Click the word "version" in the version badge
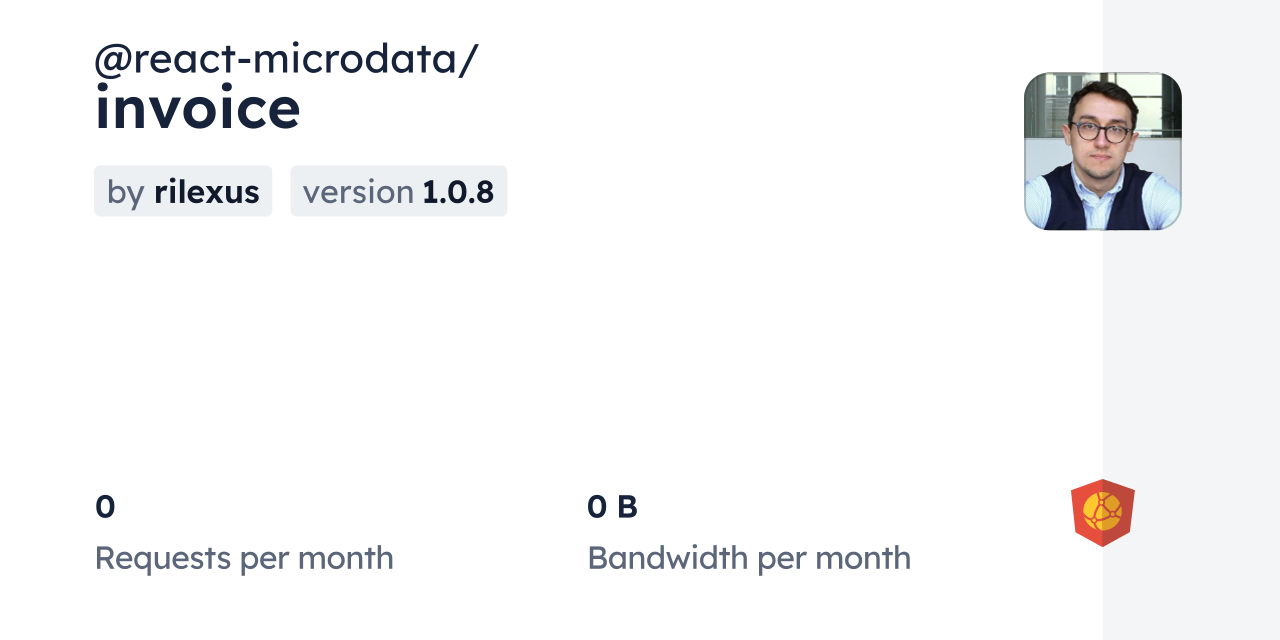The width and height of the screenshot is (1280, 640). point(358,192)
